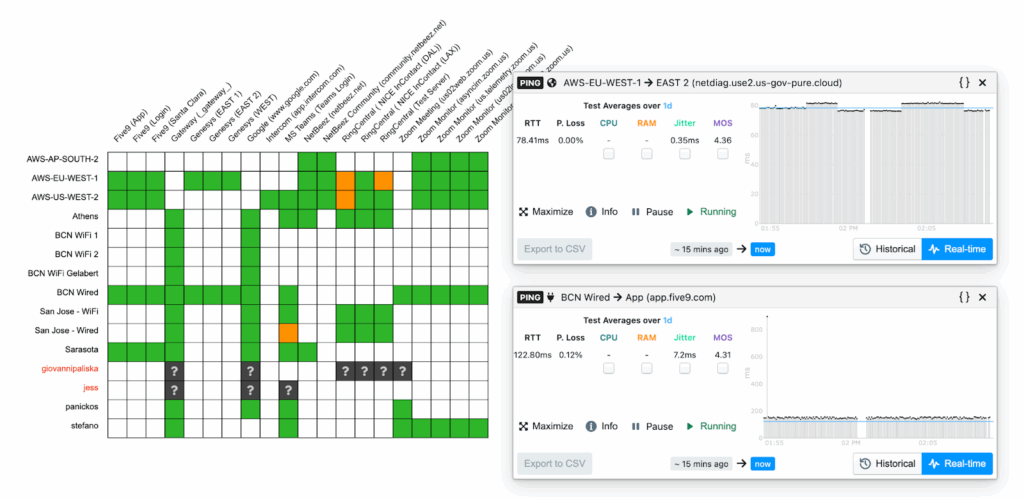Pause the BCN Wired ping test
The width and height of the screenshot is (1024, 499).
tap(652, 426)
